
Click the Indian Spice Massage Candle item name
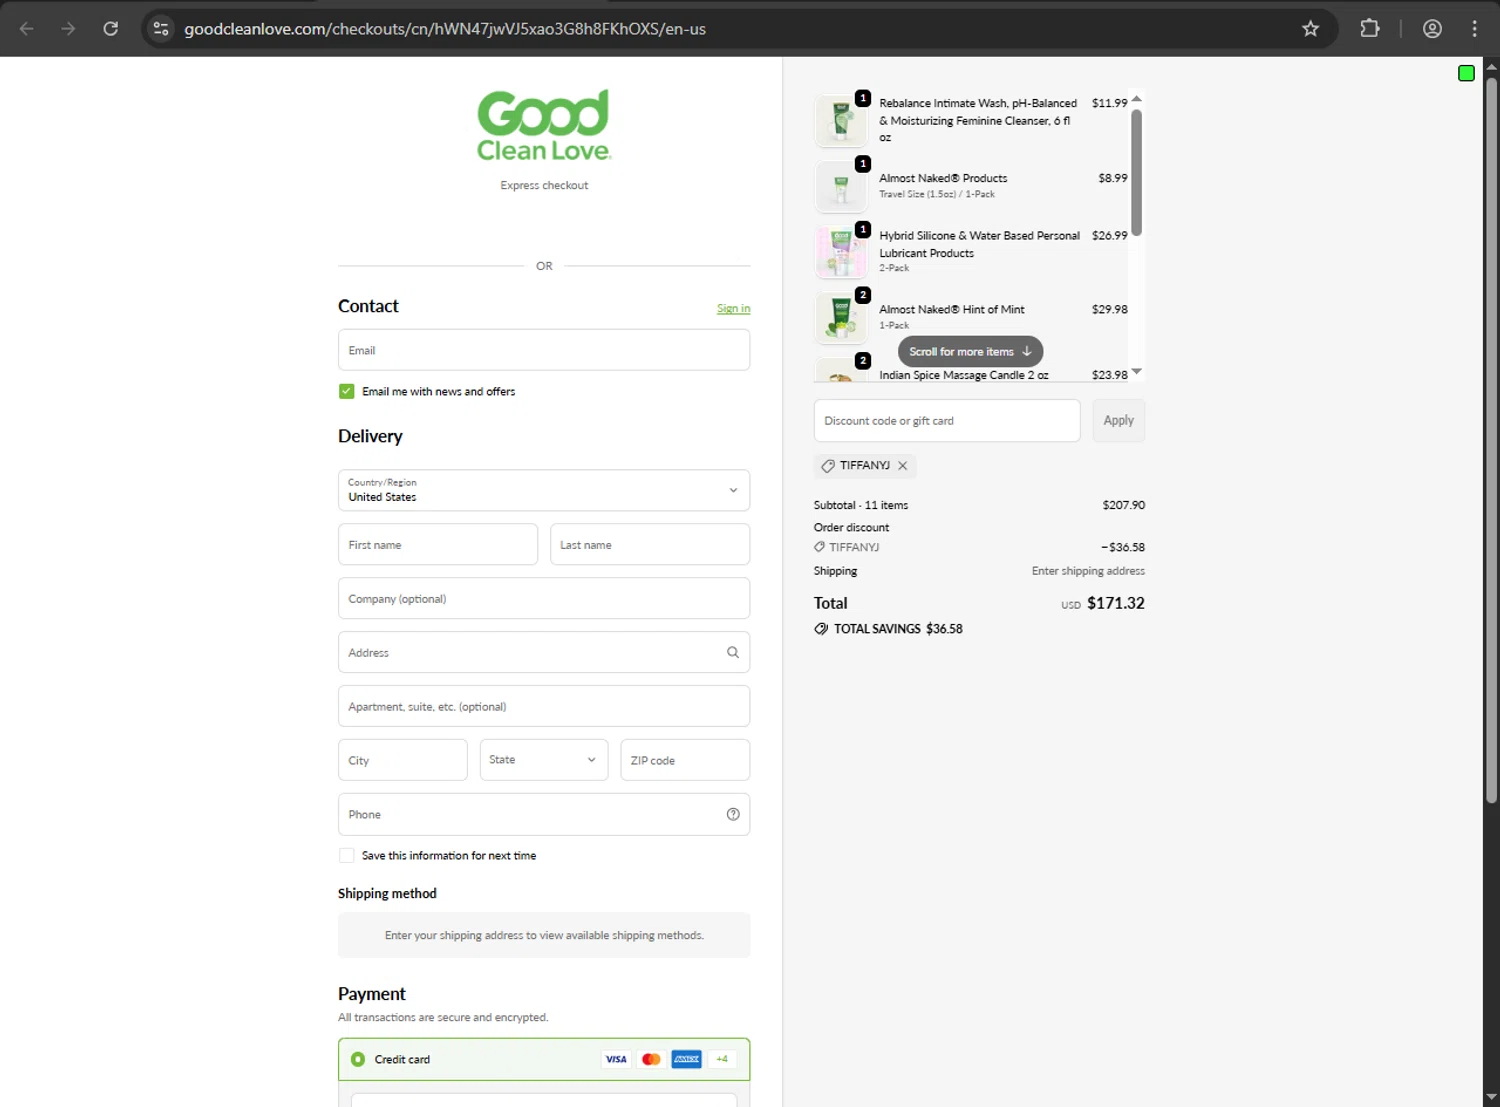coord(964,375)
